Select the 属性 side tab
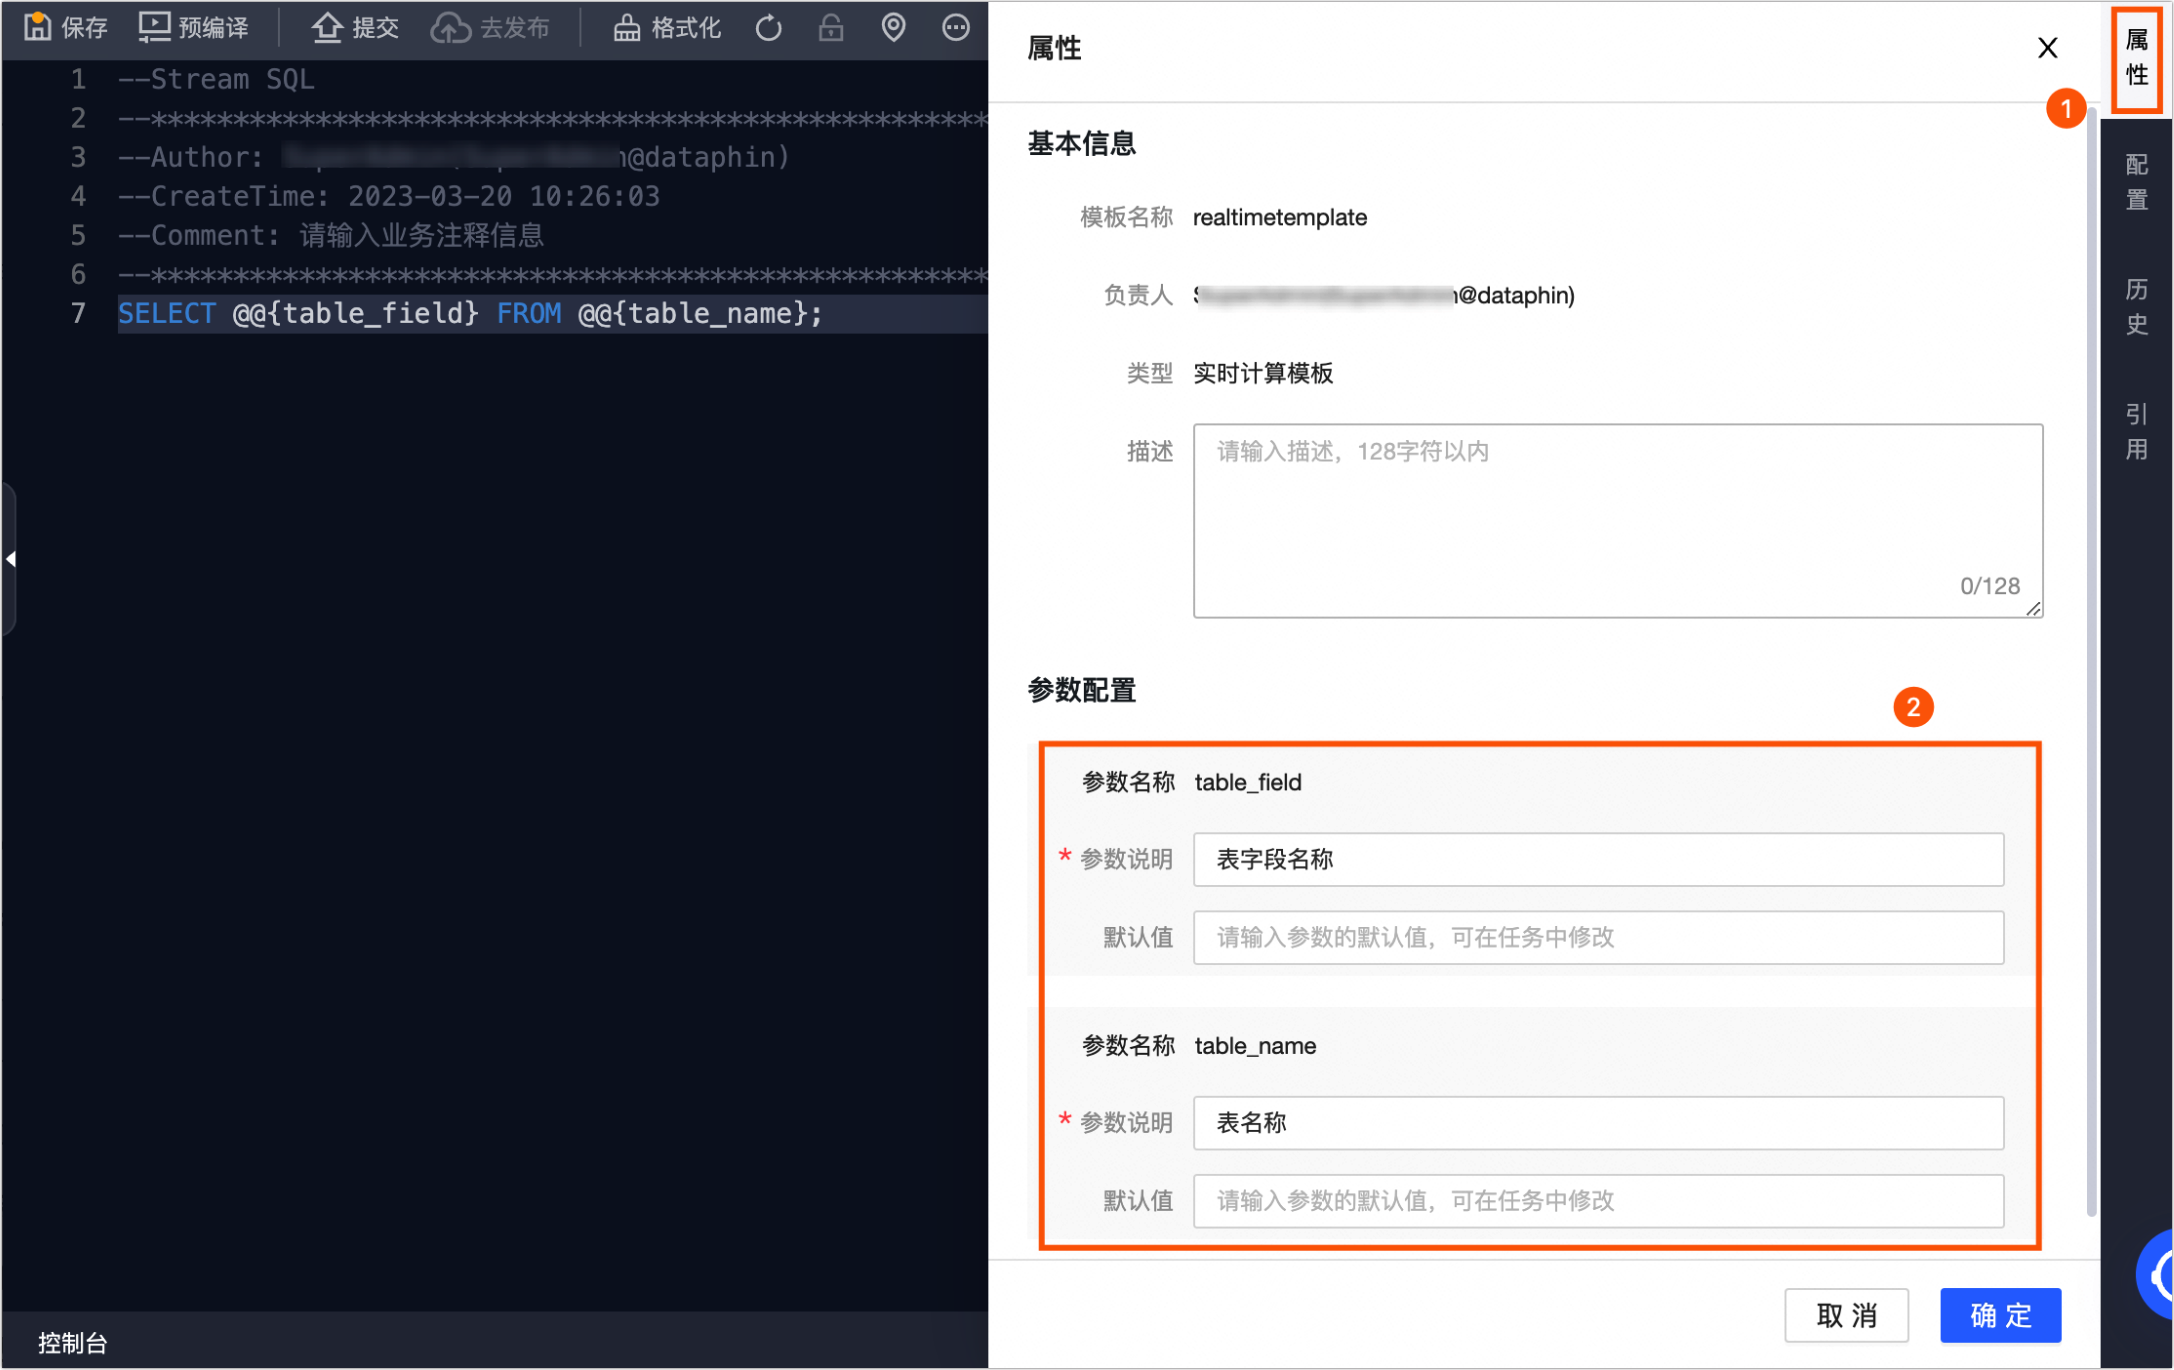This screenshot has width=2174, height=1370. point(2137,57)
